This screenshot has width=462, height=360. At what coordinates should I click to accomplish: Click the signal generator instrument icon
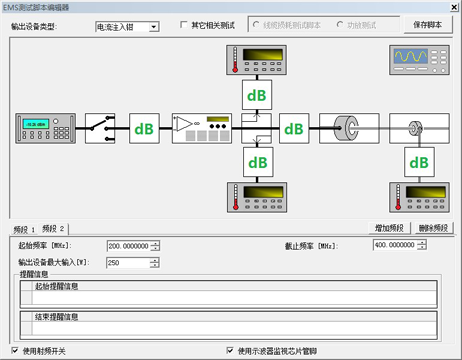[45, 128]
